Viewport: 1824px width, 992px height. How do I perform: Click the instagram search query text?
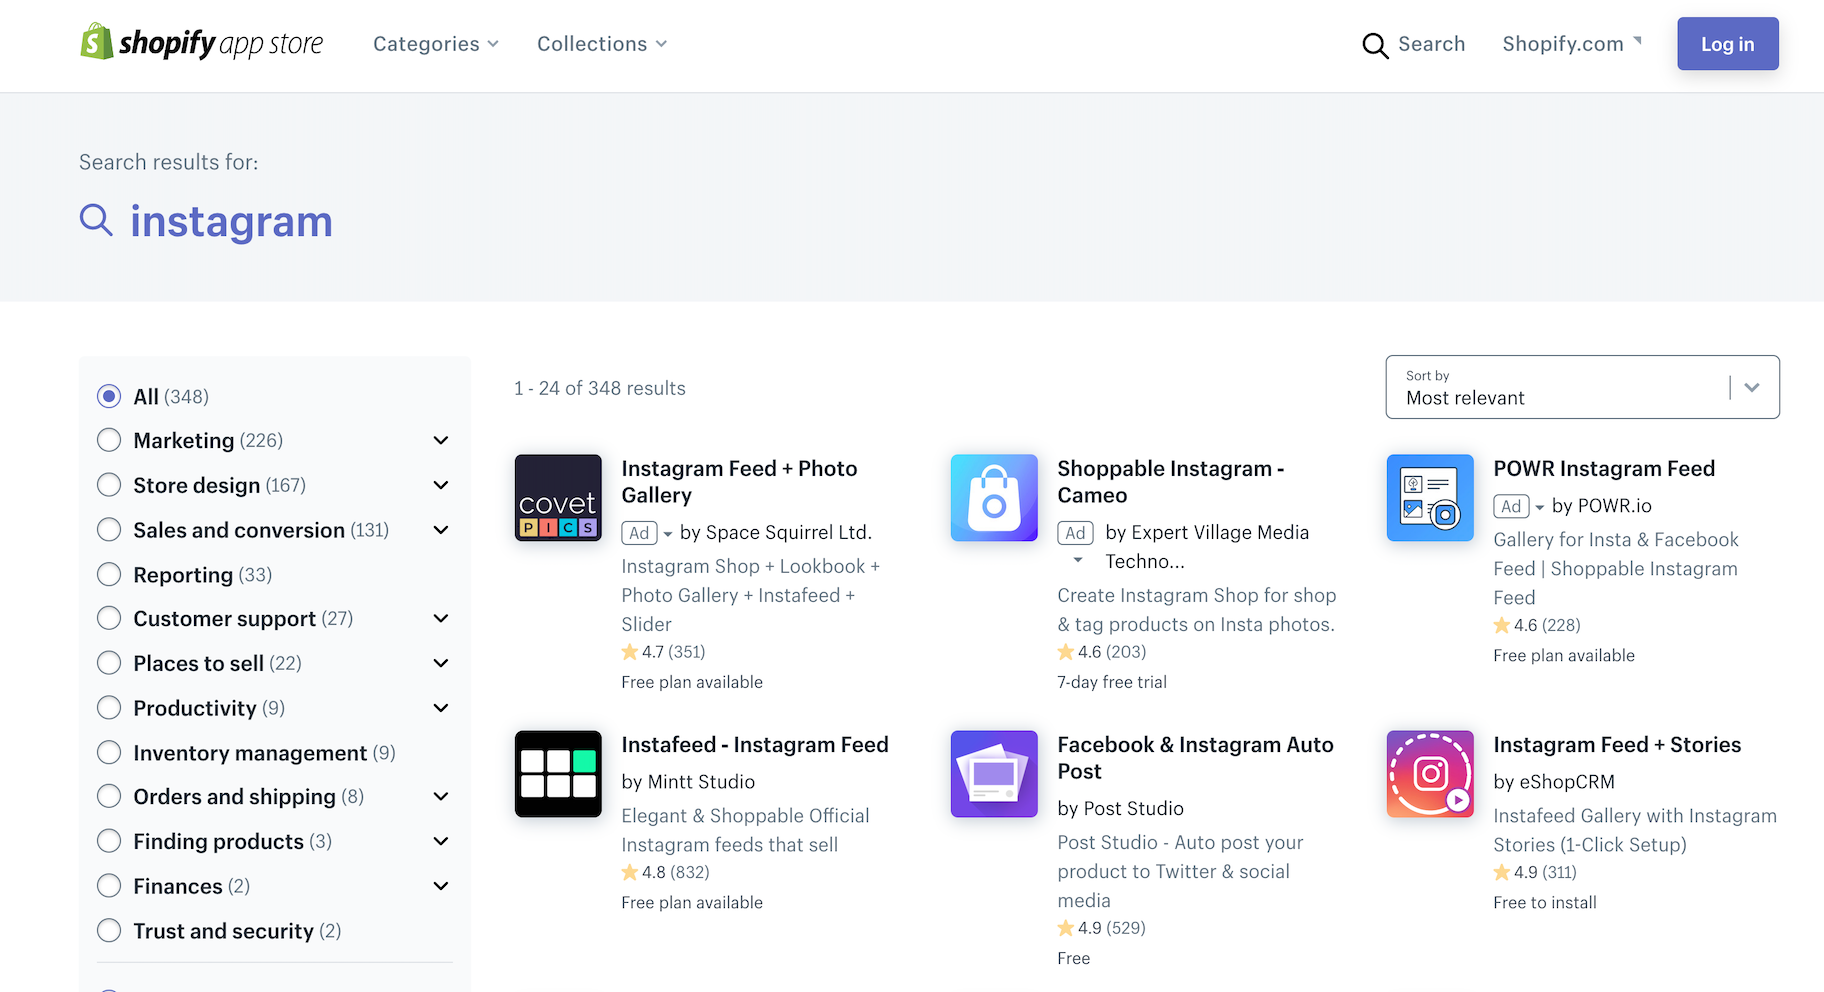231,221
